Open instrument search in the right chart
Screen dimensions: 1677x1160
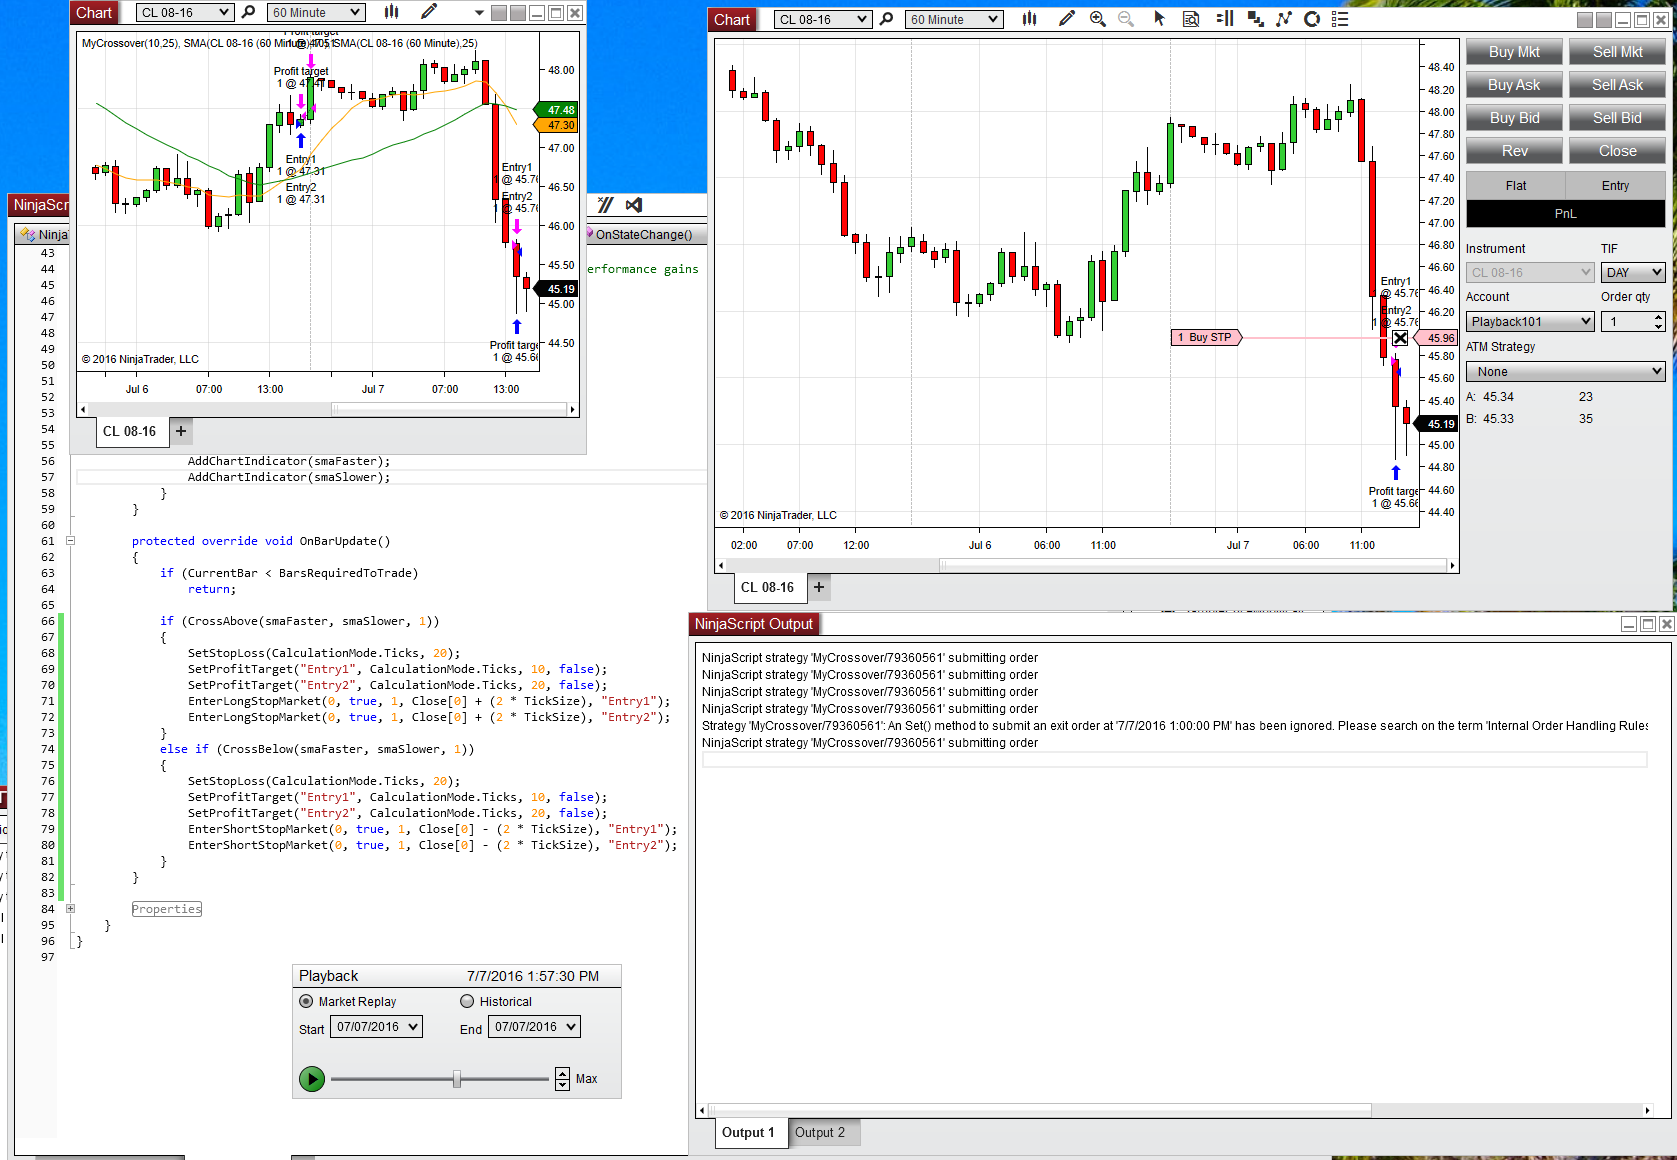[x=886, y=19]
